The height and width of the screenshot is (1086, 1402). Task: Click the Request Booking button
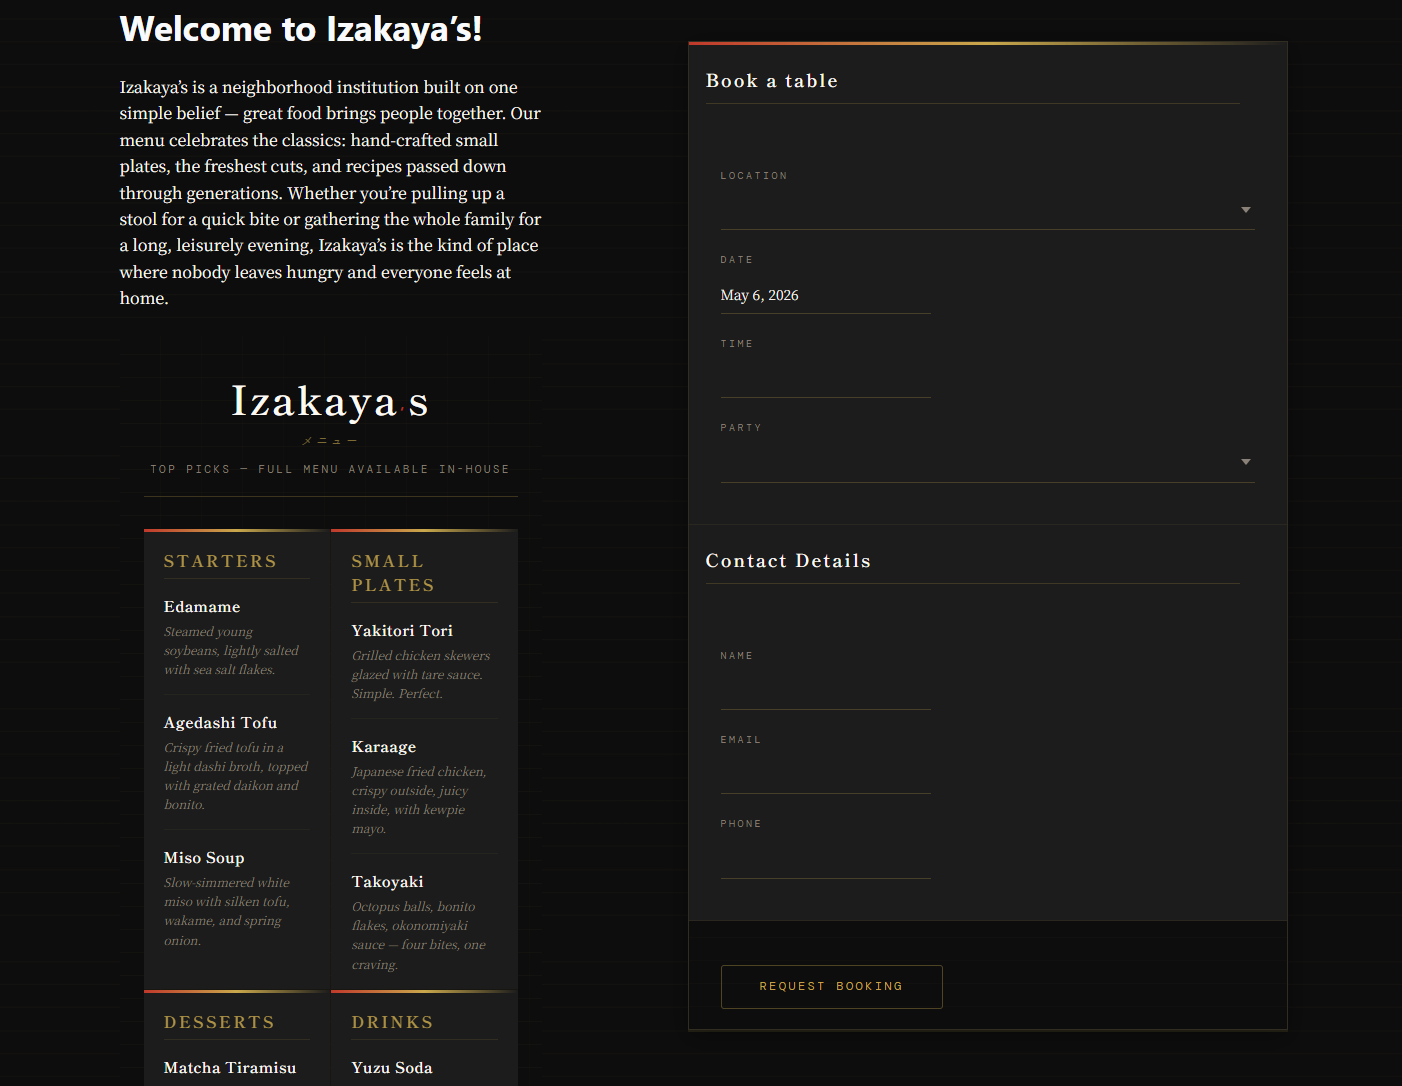click(831, 987)
